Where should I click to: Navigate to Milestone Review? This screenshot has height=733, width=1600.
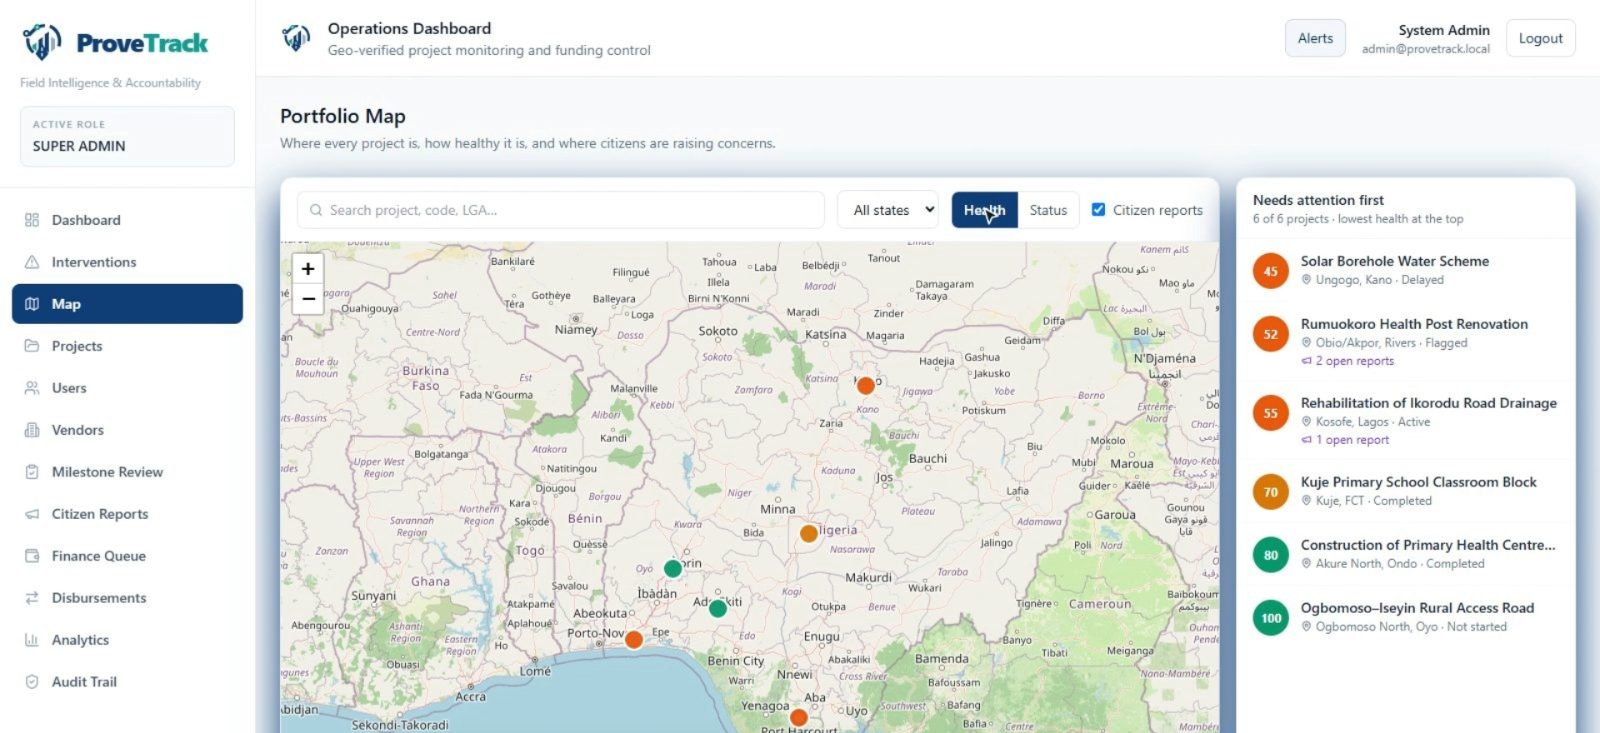[127, 472]
